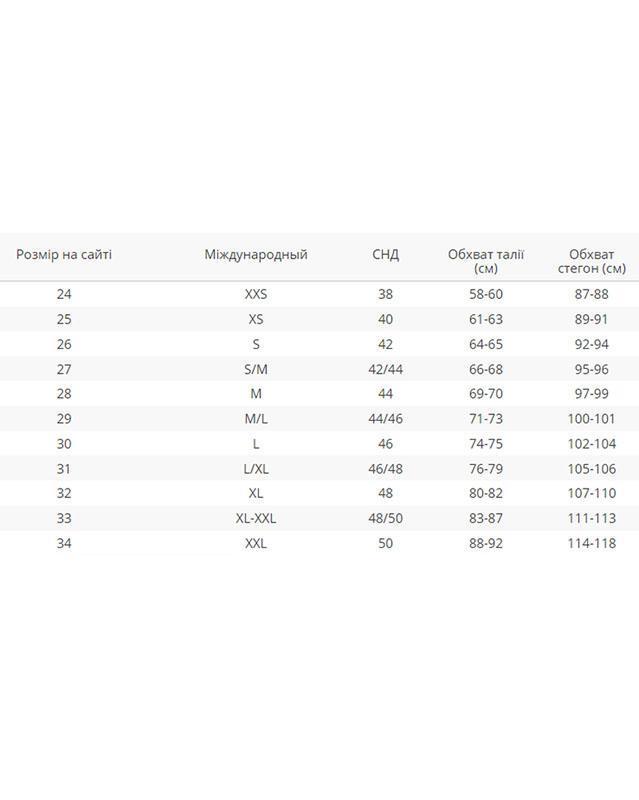Click the 48/50 СНД size cell
Screen dimensions: 639x800
[386, 518]
